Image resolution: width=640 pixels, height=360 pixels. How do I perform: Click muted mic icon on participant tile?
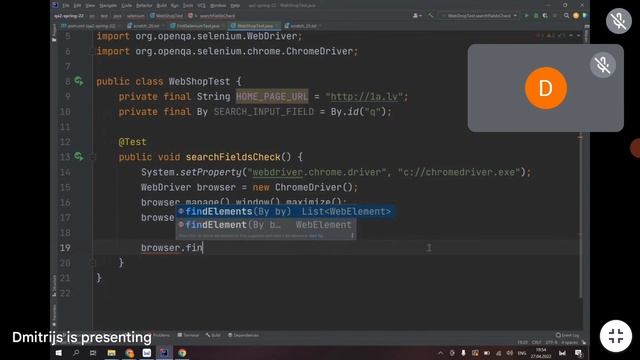[602, 65]
